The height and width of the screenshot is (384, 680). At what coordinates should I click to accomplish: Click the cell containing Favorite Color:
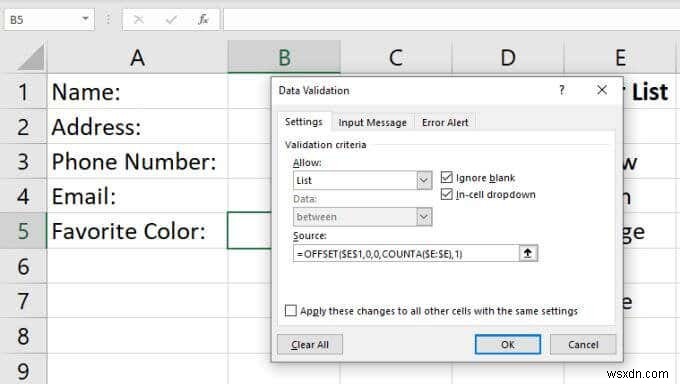click(x=137, y=231)
